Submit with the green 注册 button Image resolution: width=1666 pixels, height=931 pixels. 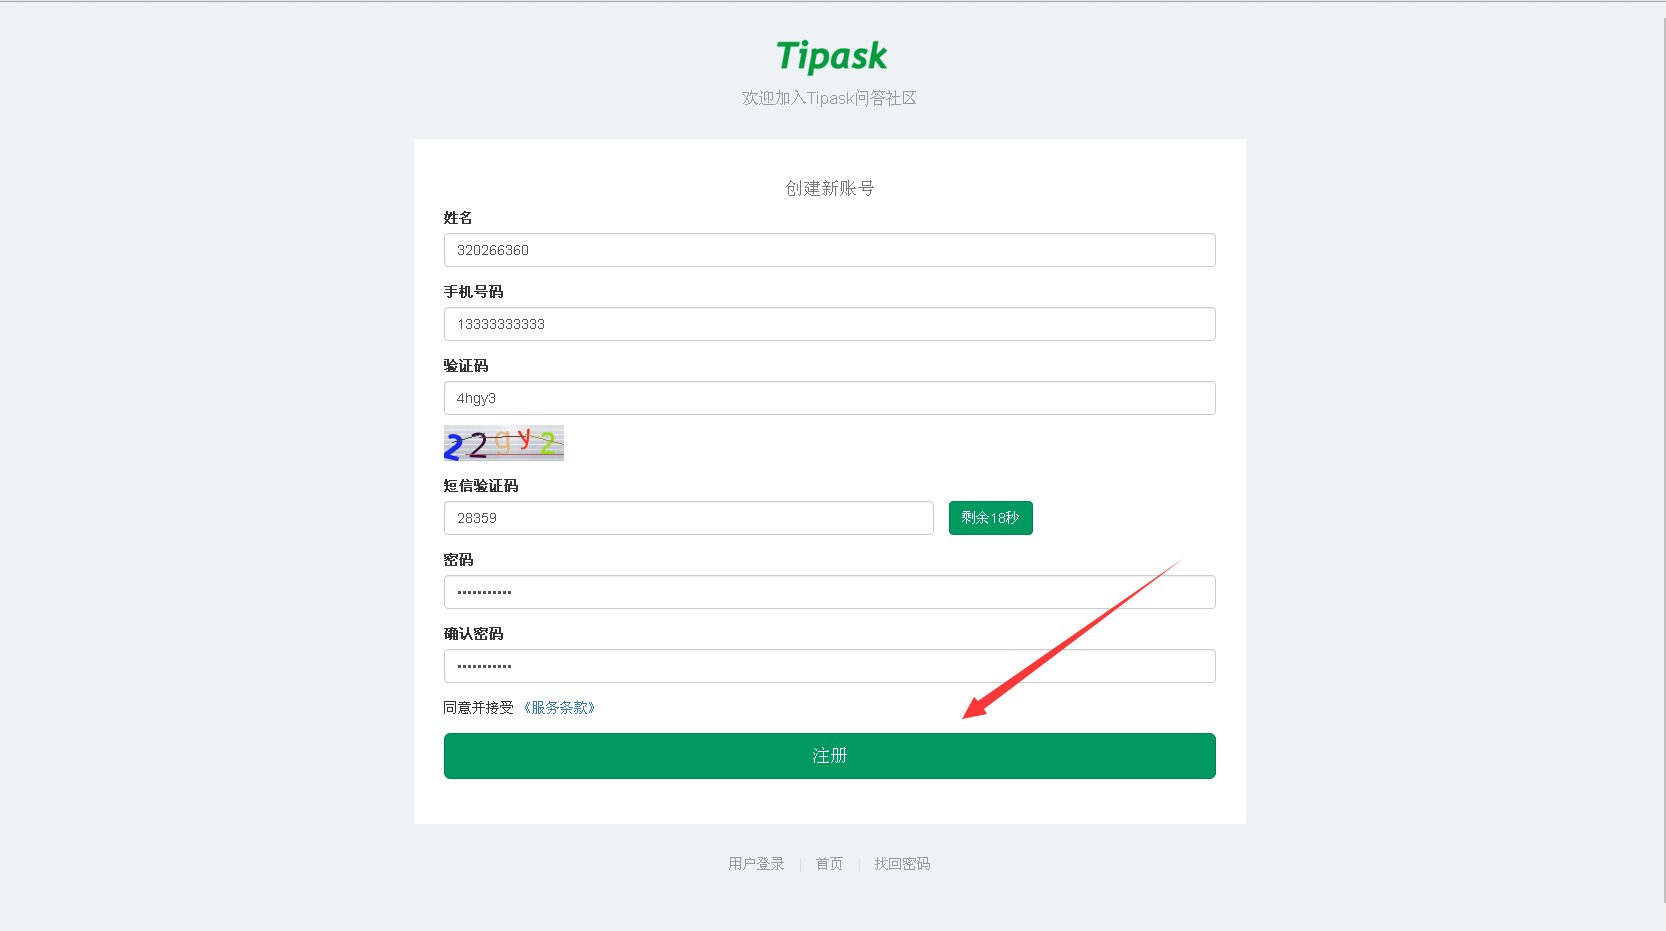tap(830, 756)
